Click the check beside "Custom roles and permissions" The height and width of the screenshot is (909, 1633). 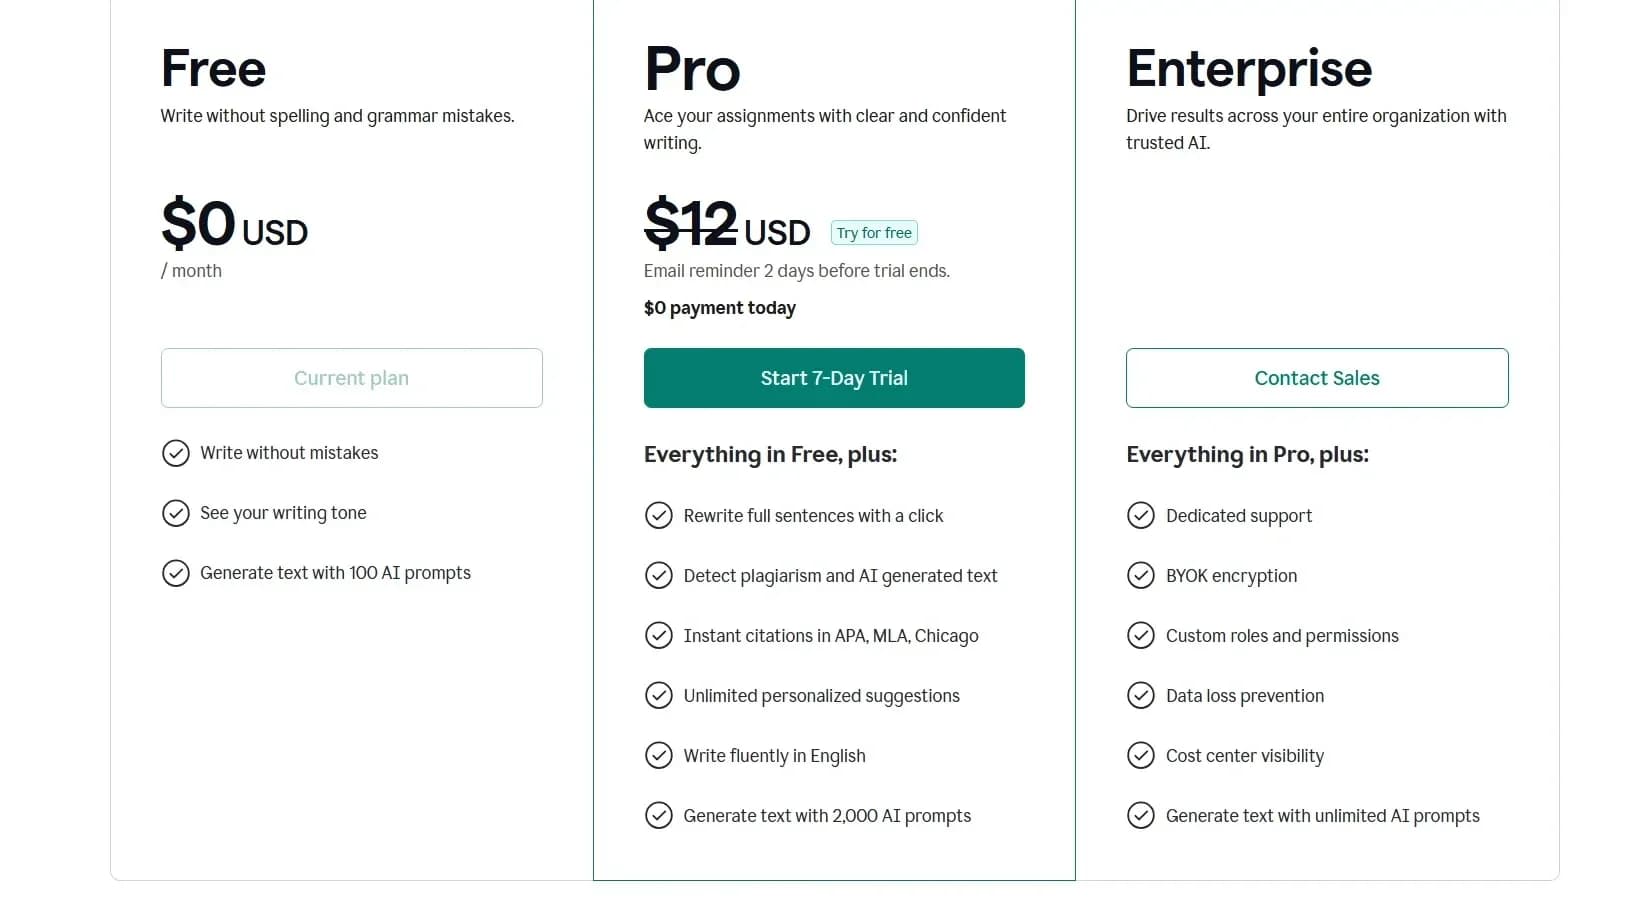(x=1141, y=635)
